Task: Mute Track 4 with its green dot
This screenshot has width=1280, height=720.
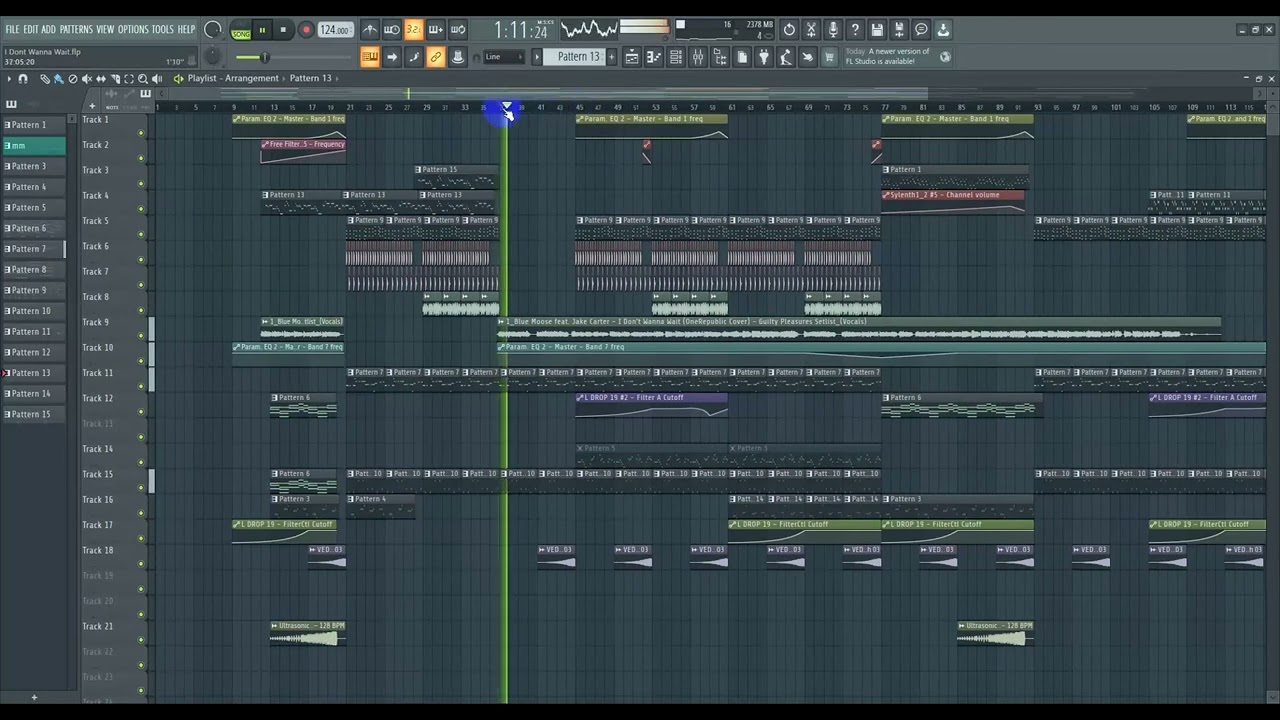Action: point(141,209)
